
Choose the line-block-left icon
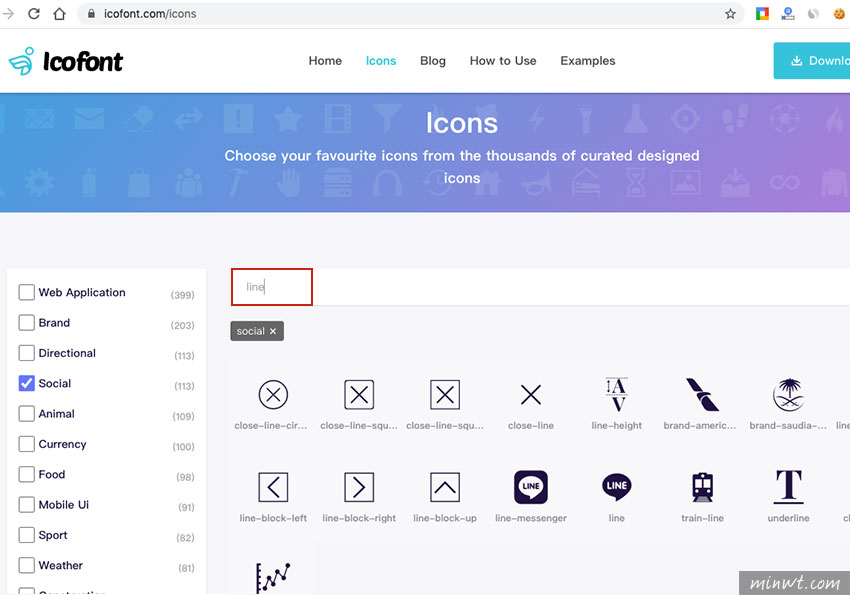pos(273,487)
